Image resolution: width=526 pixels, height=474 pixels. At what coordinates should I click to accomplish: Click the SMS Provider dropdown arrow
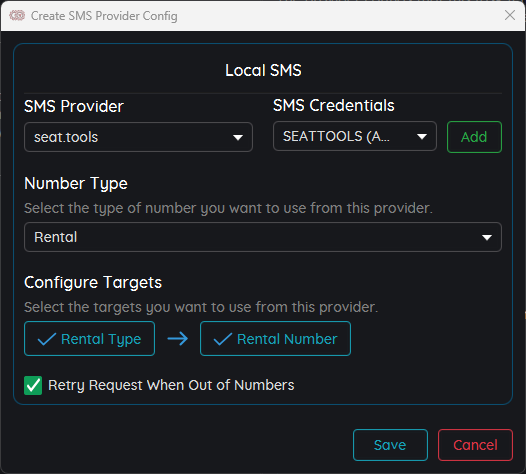click(x=238, y=138)
